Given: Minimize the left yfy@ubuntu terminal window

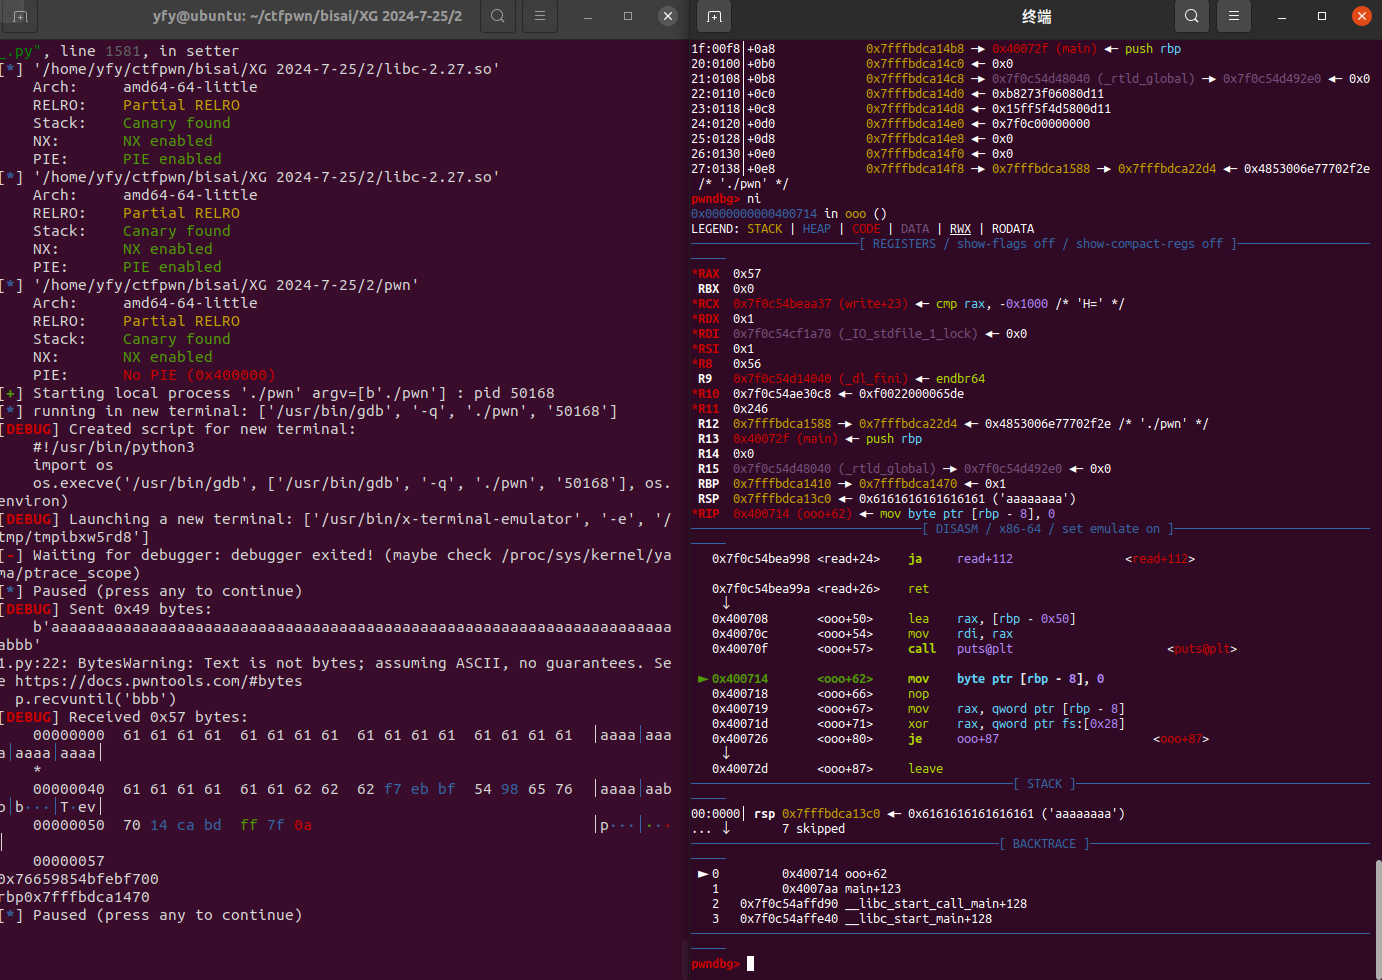Looking at the screenshot, I should [588, 16].
